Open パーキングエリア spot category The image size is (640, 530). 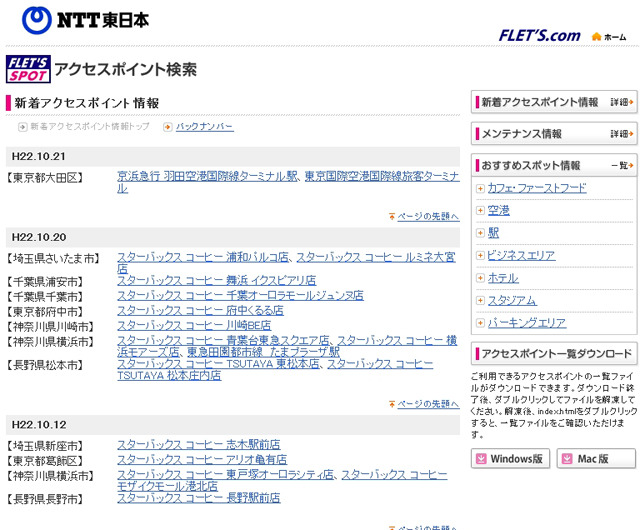pyautogui.click(x=527, y=323)
